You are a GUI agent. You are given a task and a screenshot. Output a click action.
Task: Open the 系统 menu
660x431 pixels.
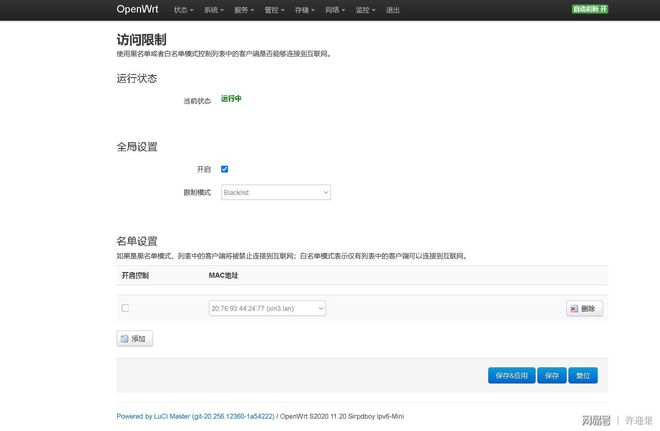[x=214, y=10]
